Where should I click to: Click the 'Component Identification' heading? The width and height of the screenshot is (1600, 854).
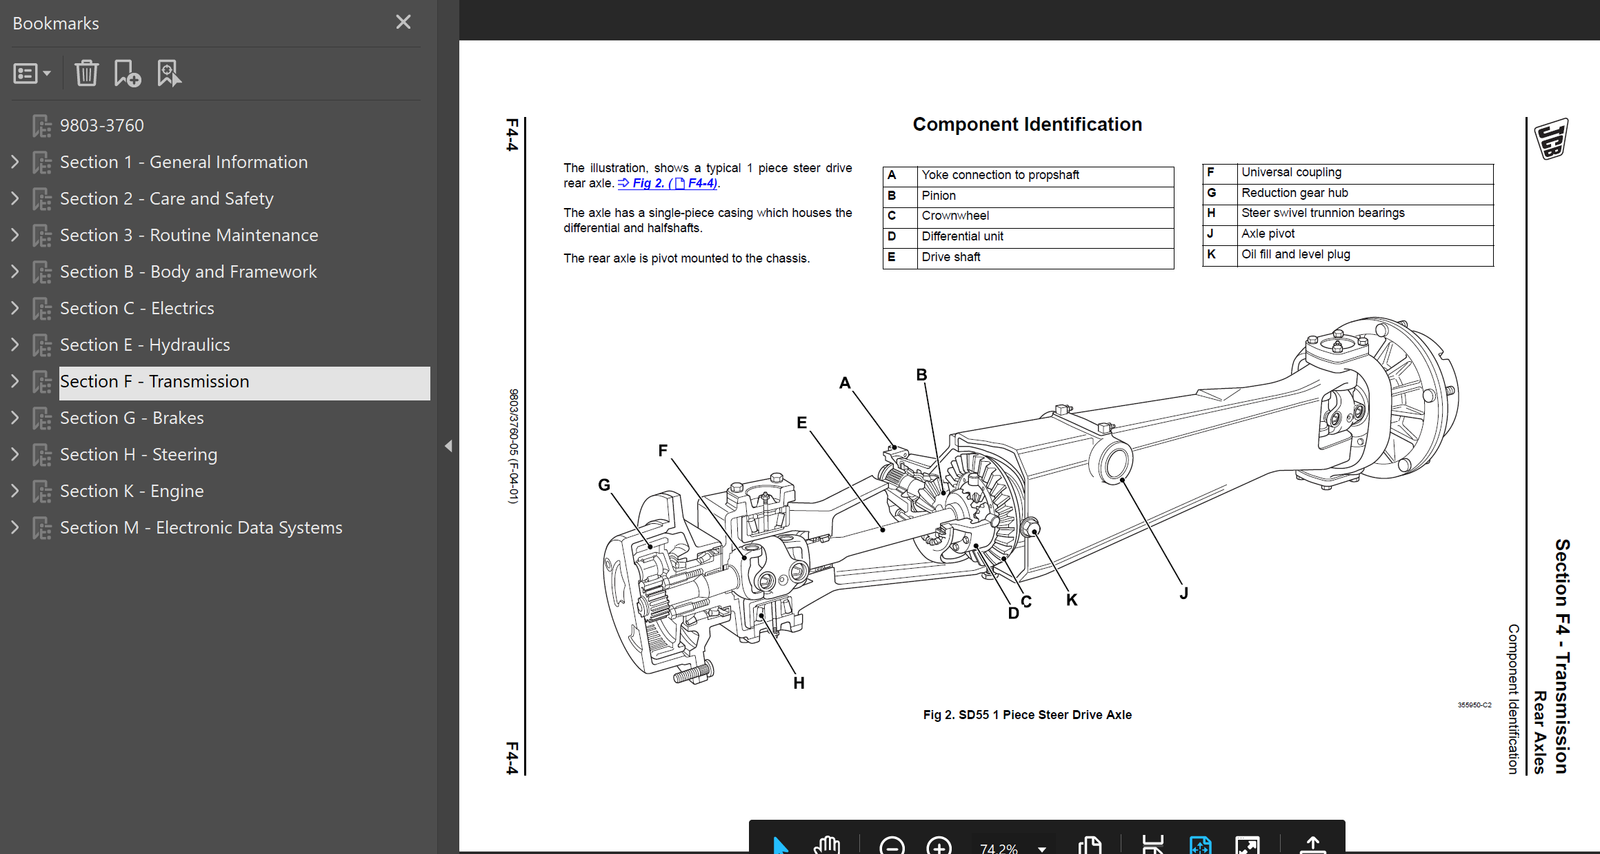pos(1027,124)
